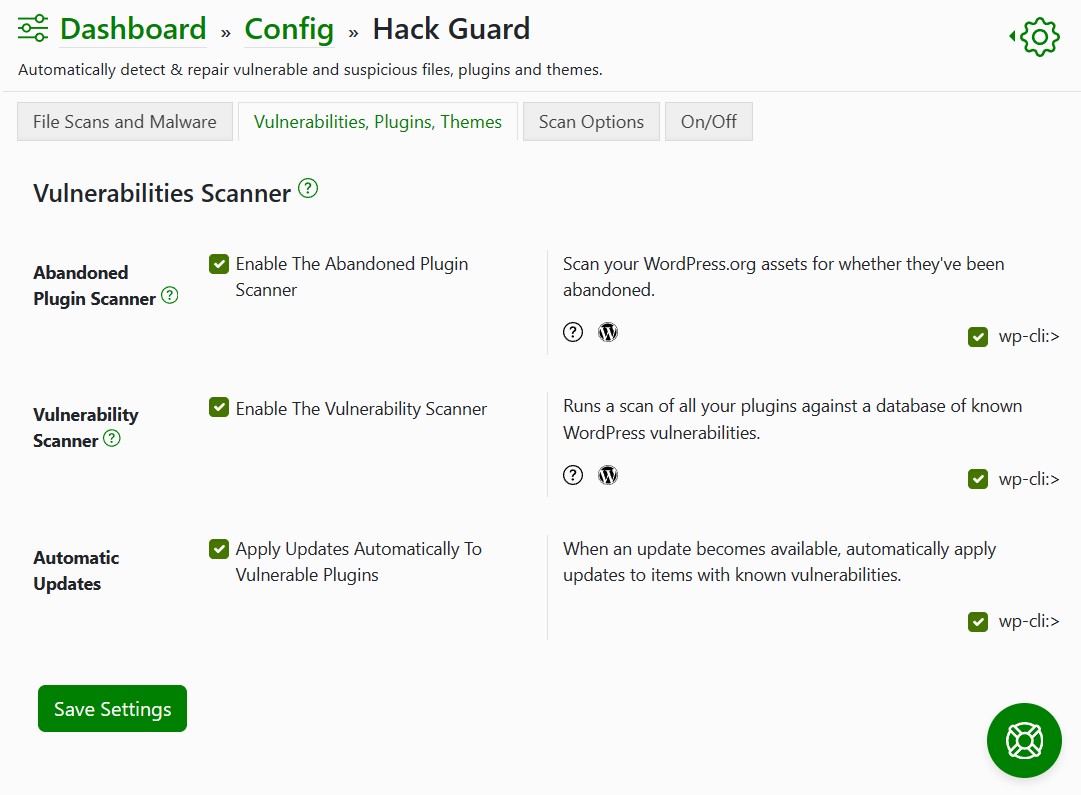
Task: Toggle wp-cli checkbox for Automatic Updates
Action: click(x=978, y=622)
